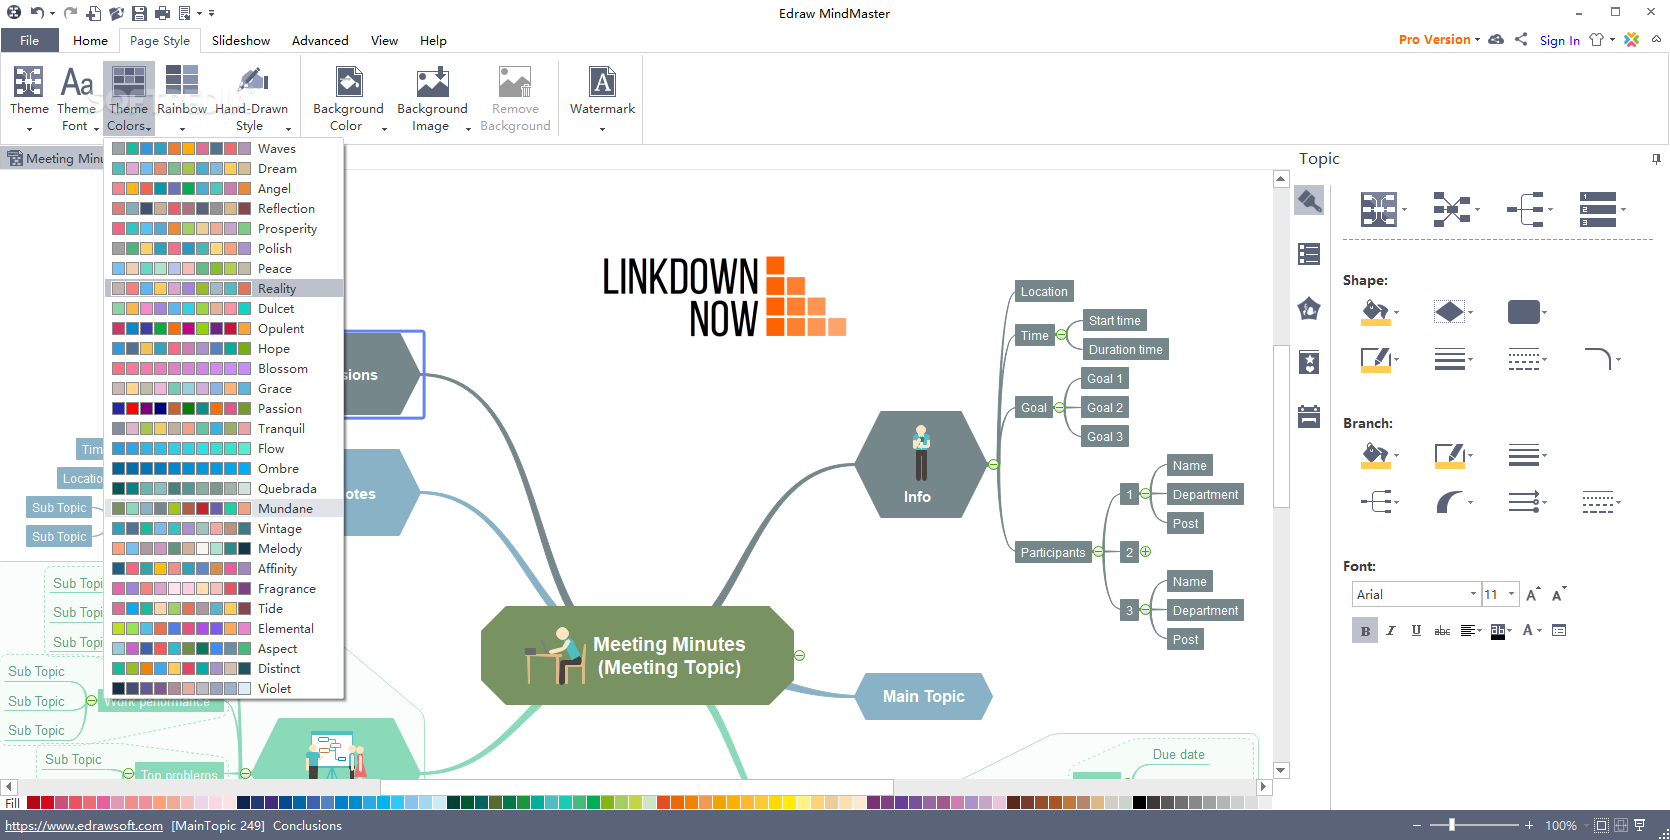The image size is (1670, 840).
Task: Open the View tab
Action: click(x=384, y=41)
